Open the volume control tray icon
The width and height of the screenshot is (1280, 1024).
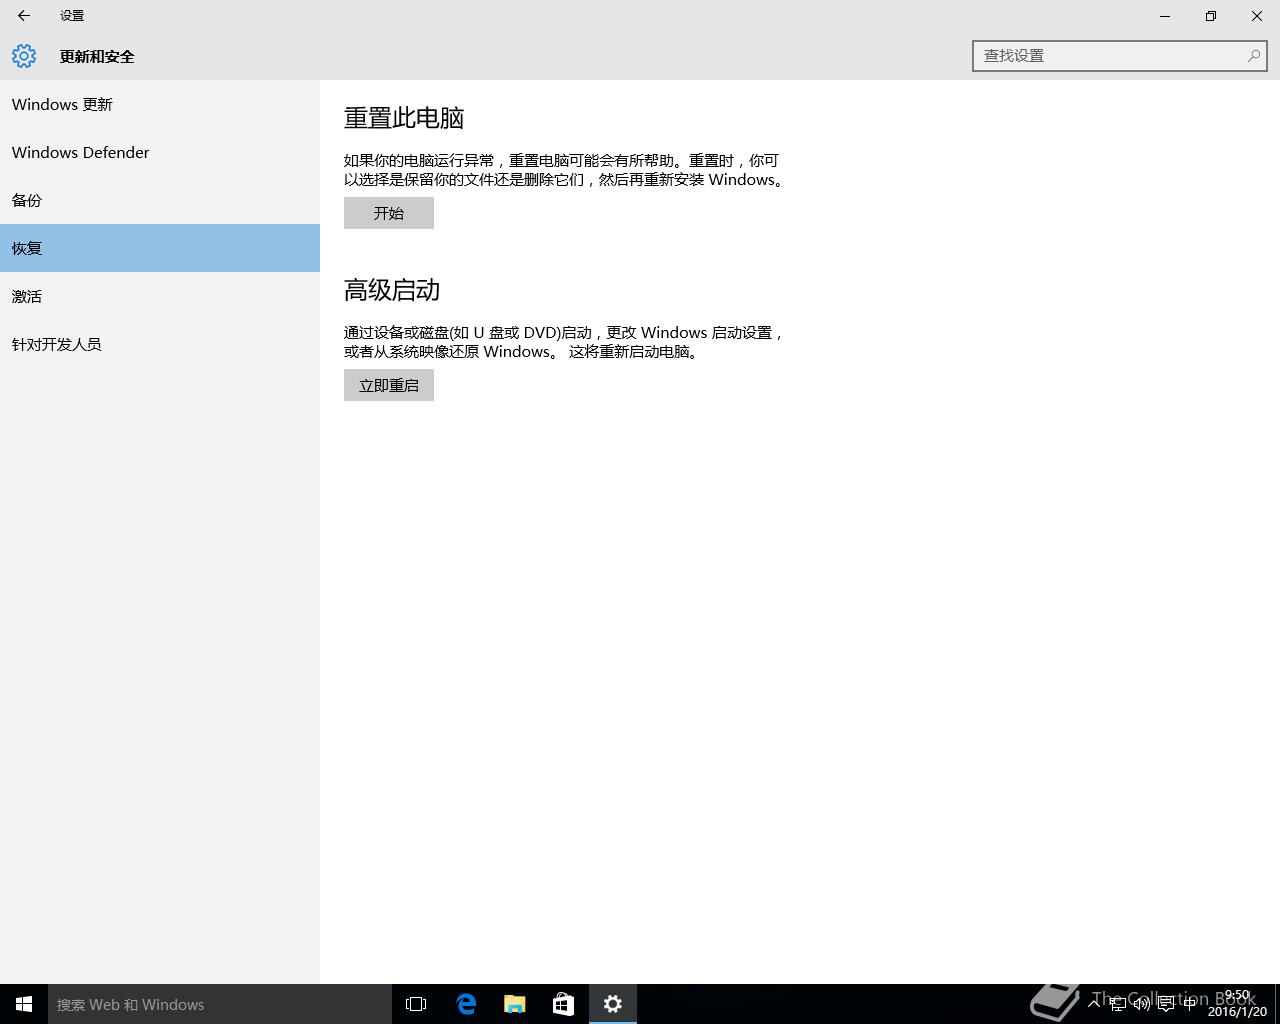[1141, 1004]
